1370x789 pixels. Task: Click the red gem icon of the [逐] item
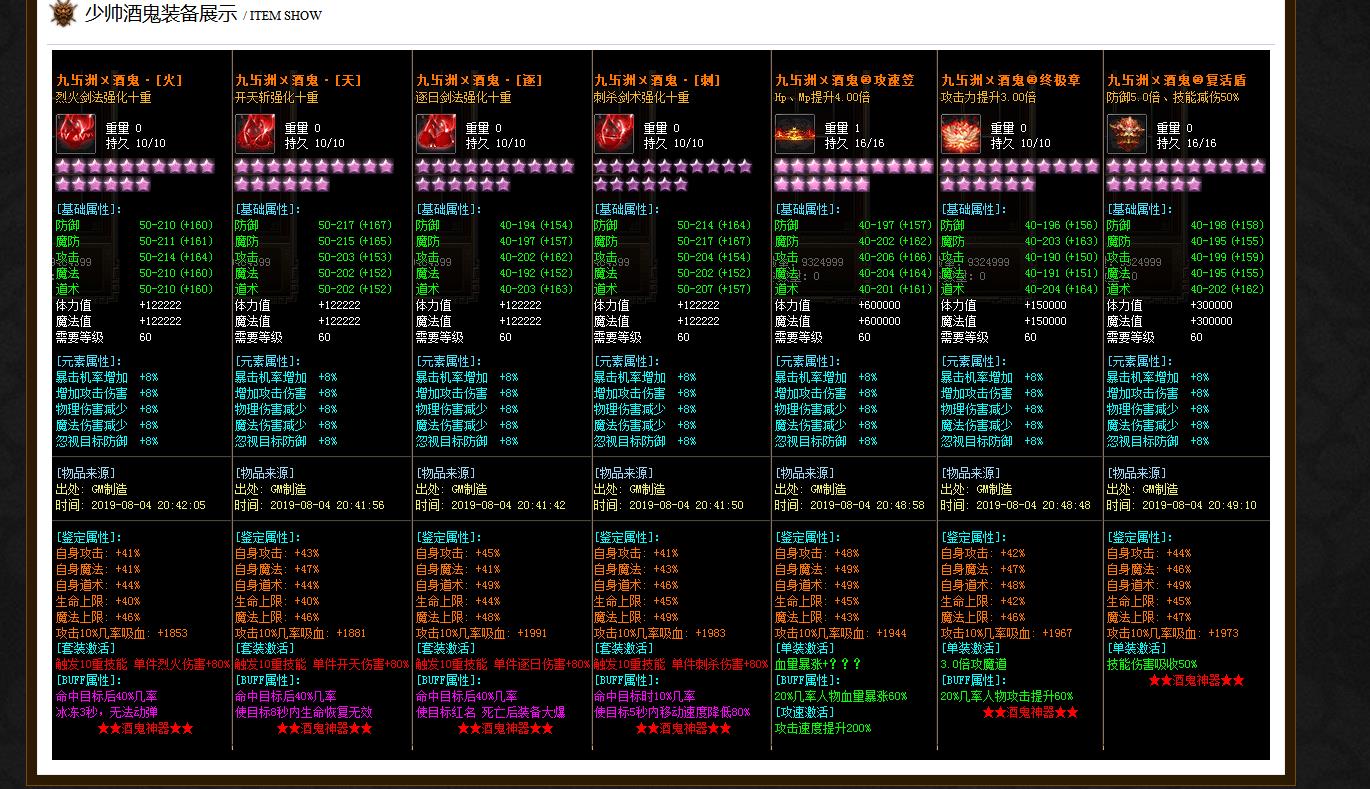(x=436, y=135)
